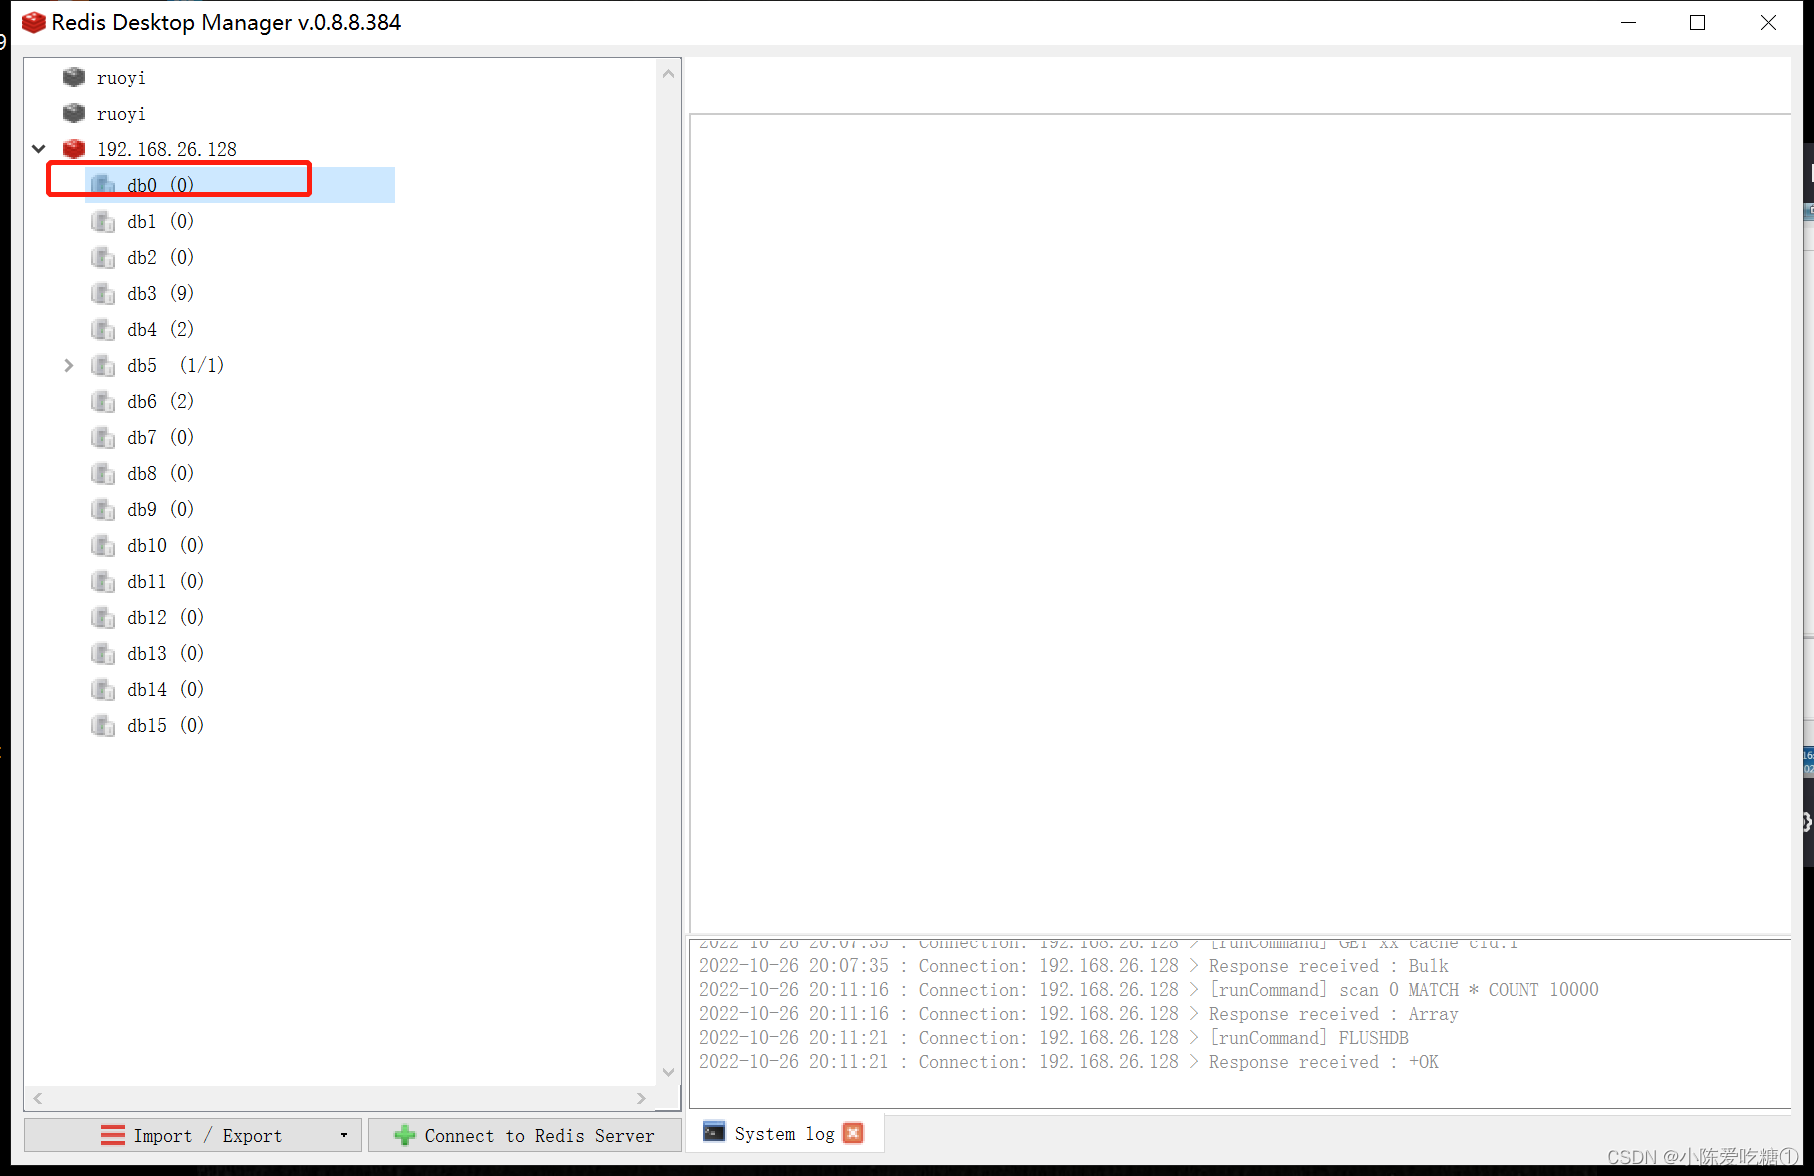Click the green plus connect icon
Image resolution: width=1814 pixels, height=1176 pixels.
point(405,1135)
